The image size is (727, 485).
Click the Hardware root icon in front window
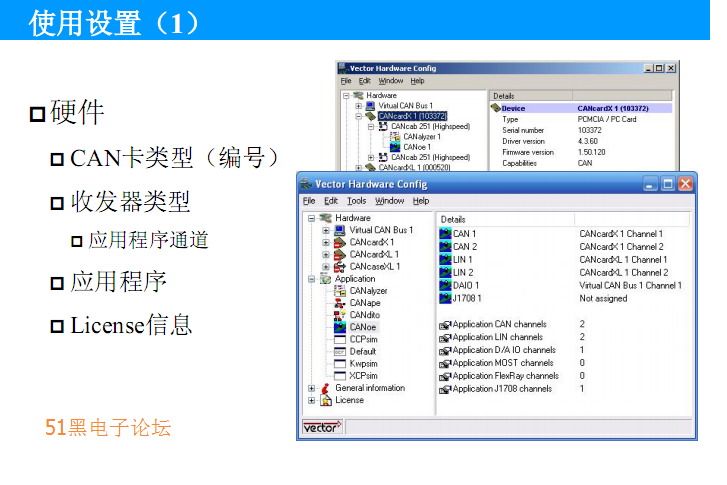pos(326,218)
